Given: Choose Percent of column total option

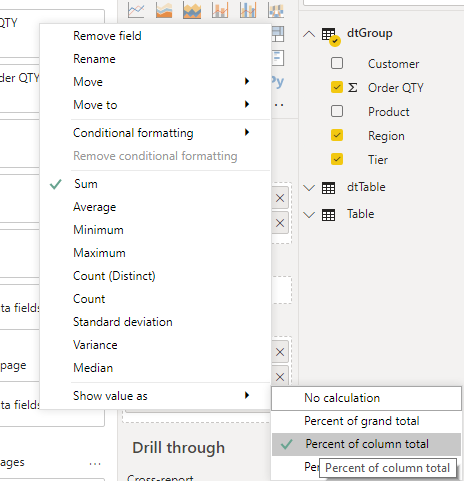Looking at the screenshot, I should coord(366,444).
